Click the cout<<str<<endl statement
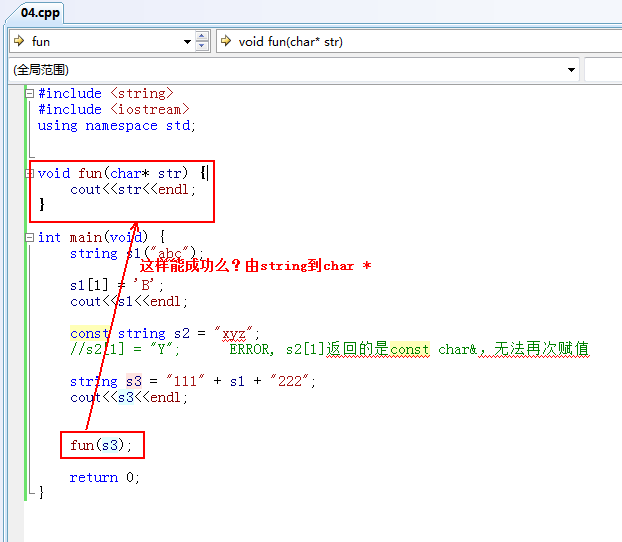622x542 pixels. click(133, 189)
